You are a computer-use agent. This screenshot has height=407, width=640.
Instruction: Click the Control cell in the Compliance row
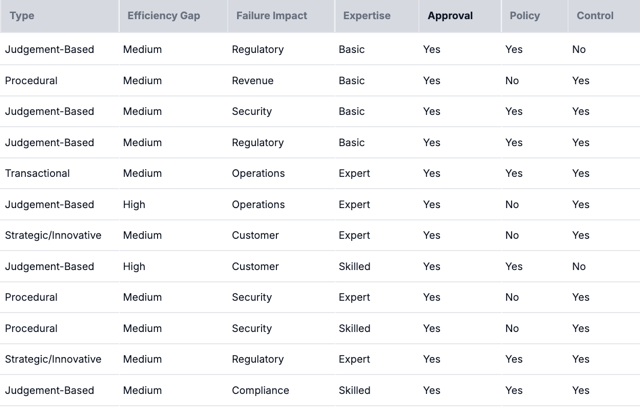580,390
